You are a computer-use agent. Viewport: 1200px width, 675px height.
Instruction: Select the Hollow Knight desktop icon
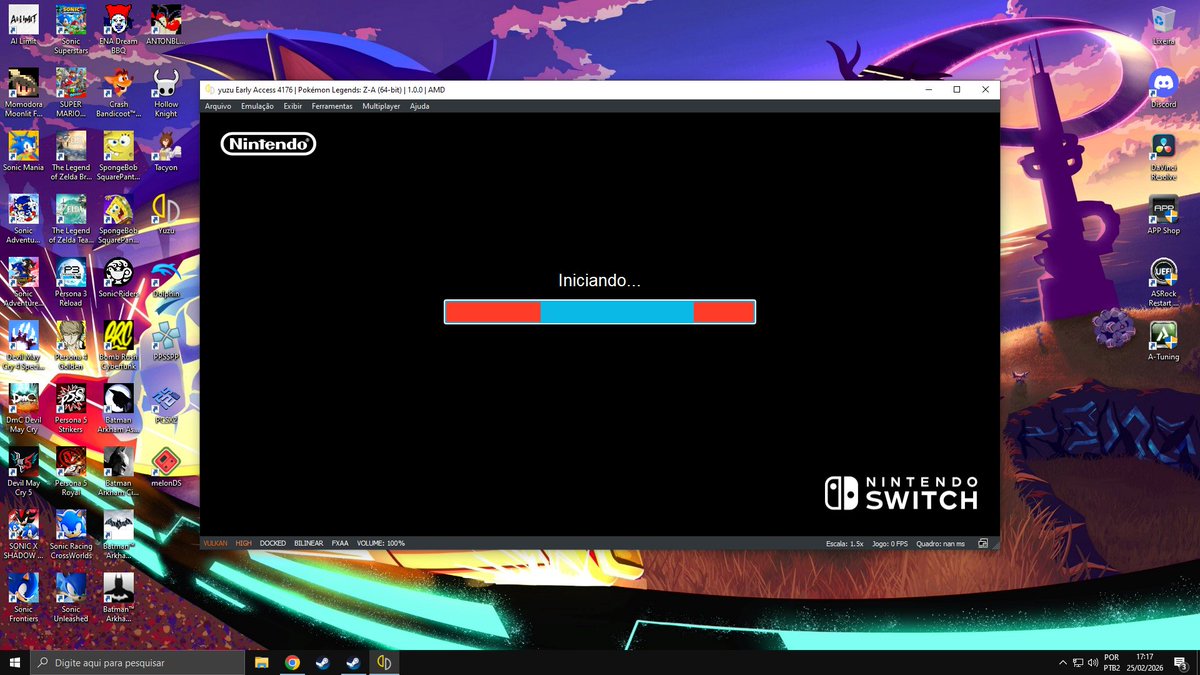[166, 93]
